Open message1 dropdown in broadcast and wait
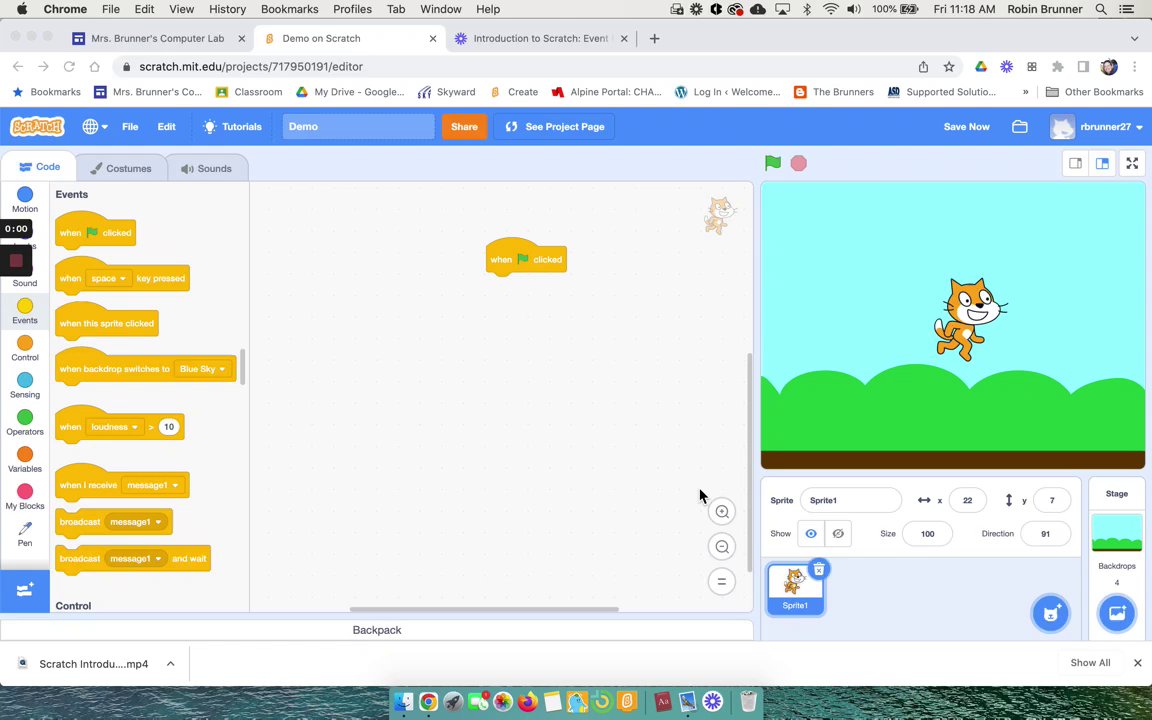Screen dimensions: 1152x720 tap(135, 558)
